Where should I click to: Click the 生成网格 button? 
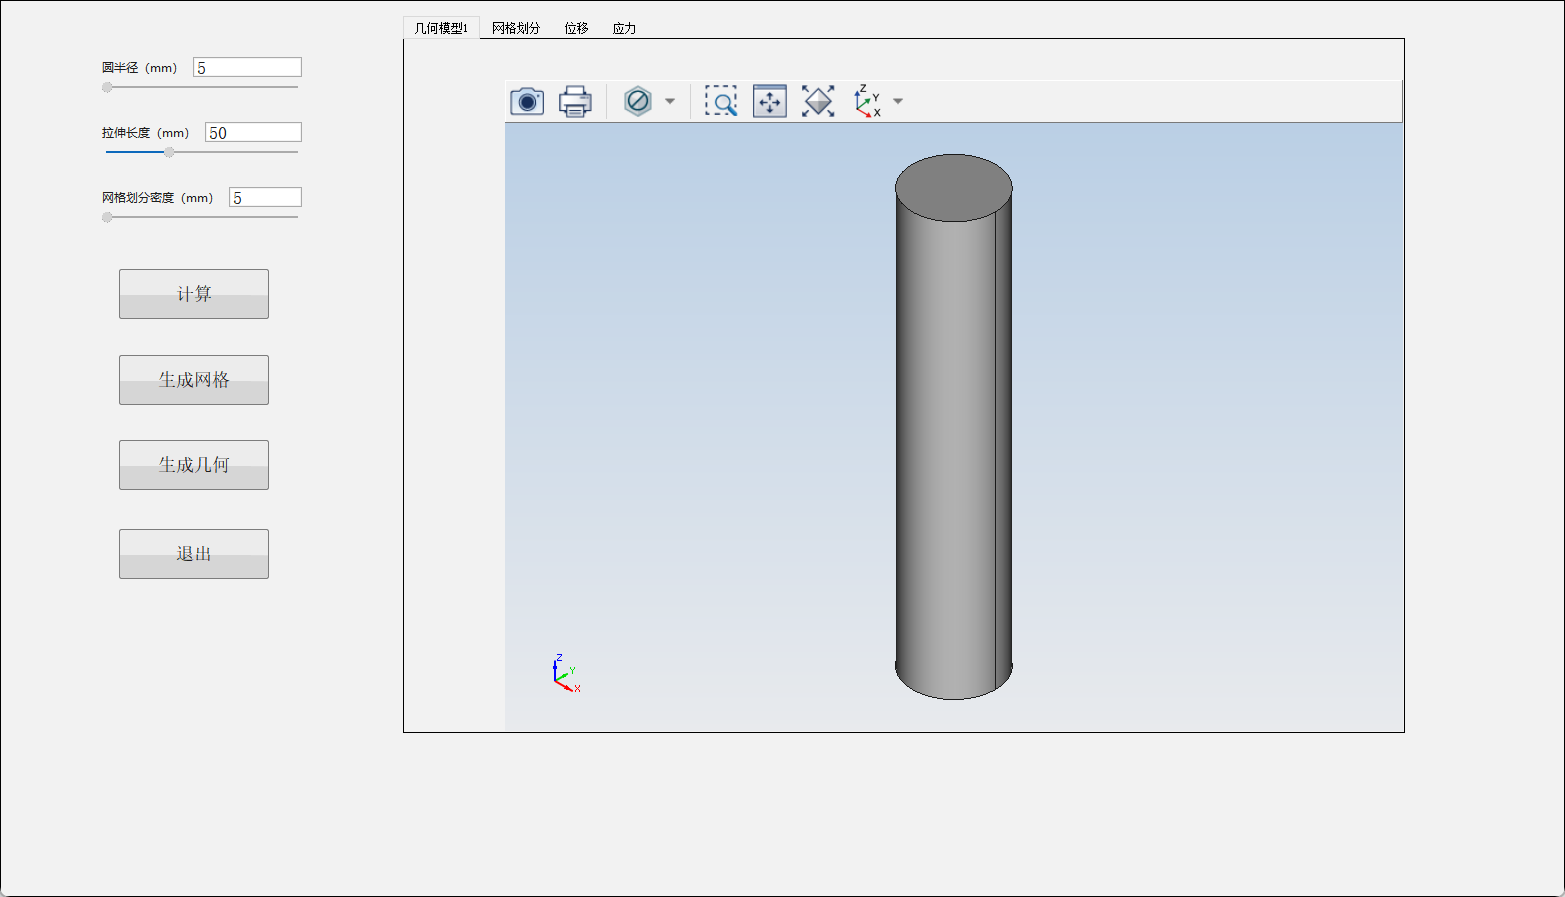tap(194, 380)
